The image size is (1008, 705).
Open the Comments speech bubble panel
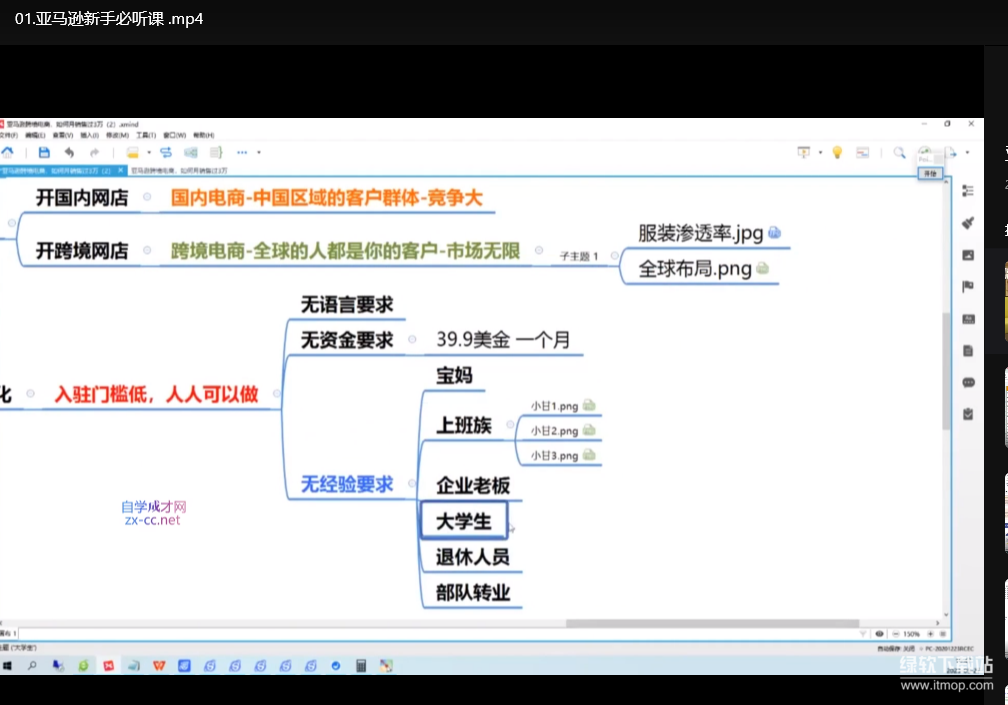(967, 382)
